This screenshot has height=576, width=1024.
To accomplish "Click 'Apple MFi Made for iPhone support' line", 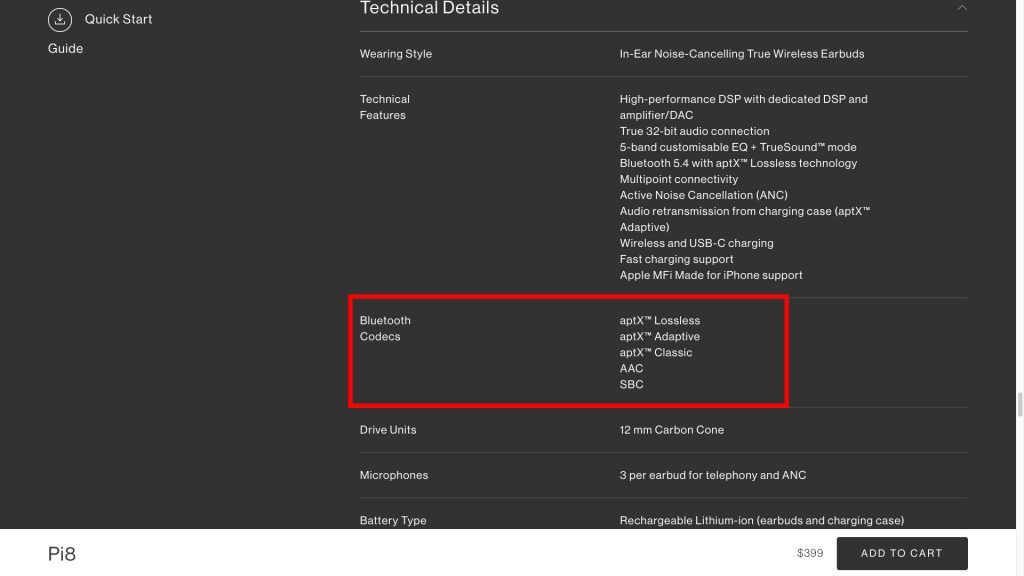I will (x=711, y=275).
